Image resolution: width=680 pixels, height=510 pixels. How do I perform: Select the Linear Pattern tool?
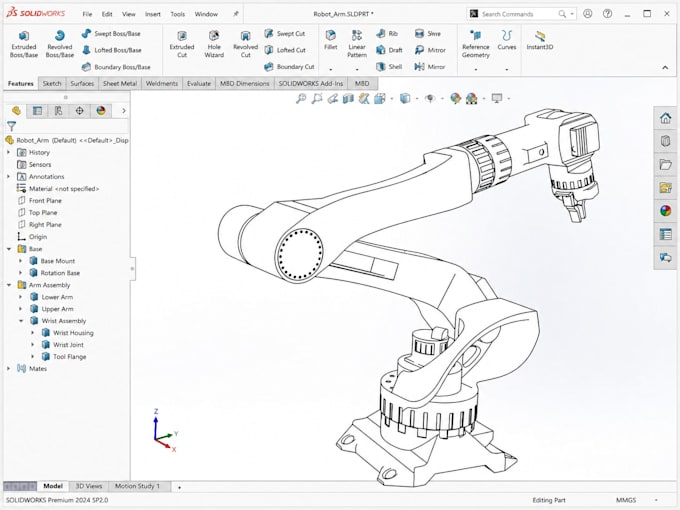tap(357, 44)
